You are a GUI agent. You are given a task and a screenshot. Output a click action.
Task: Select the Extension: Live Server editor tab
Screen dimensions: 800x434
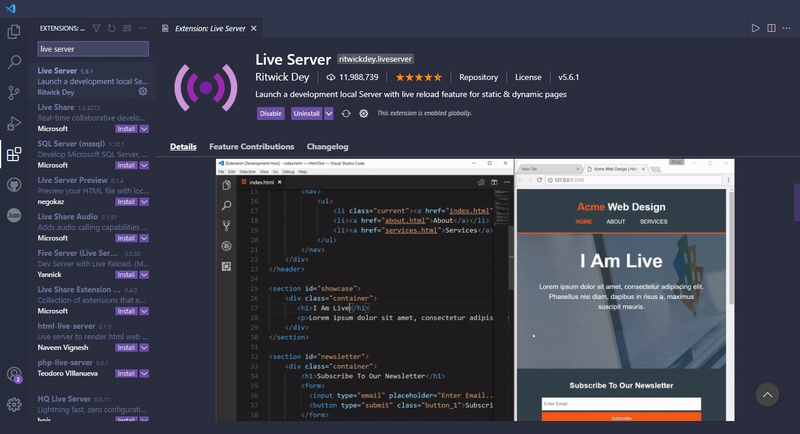(x=210, y=29)
